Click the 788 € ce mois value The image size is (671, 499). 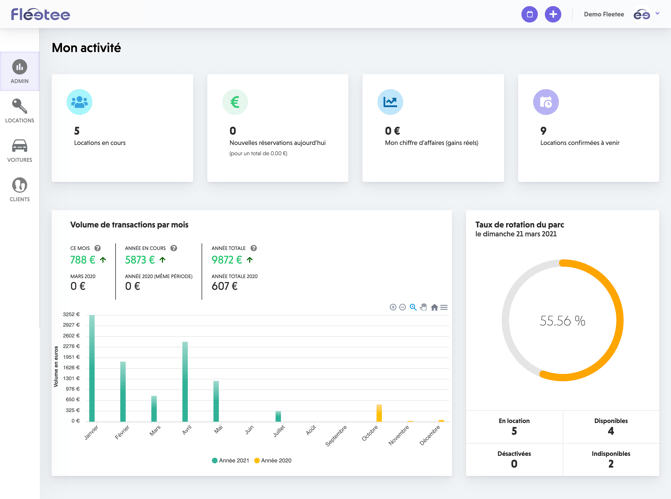coord(83,260)
